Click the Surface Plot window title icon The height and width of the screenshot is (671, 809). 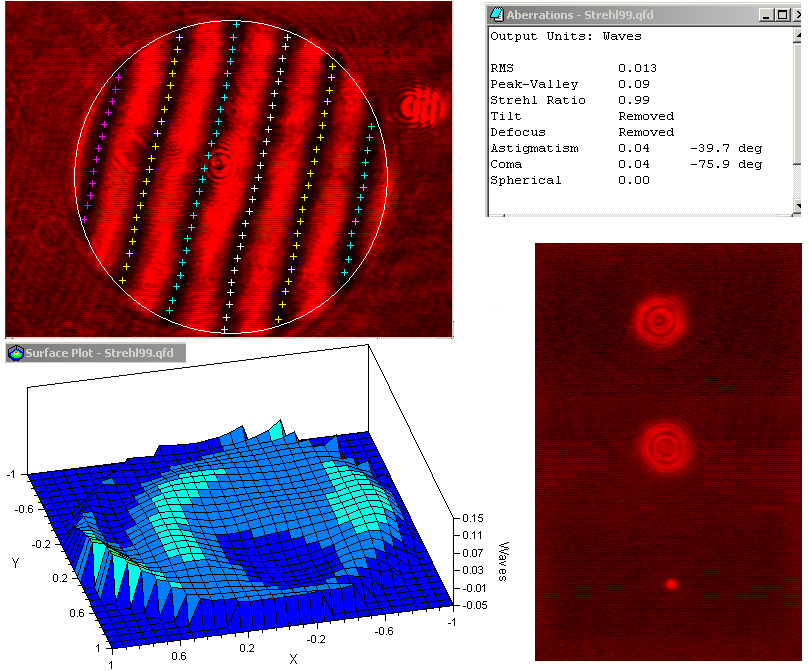point(15,353)
